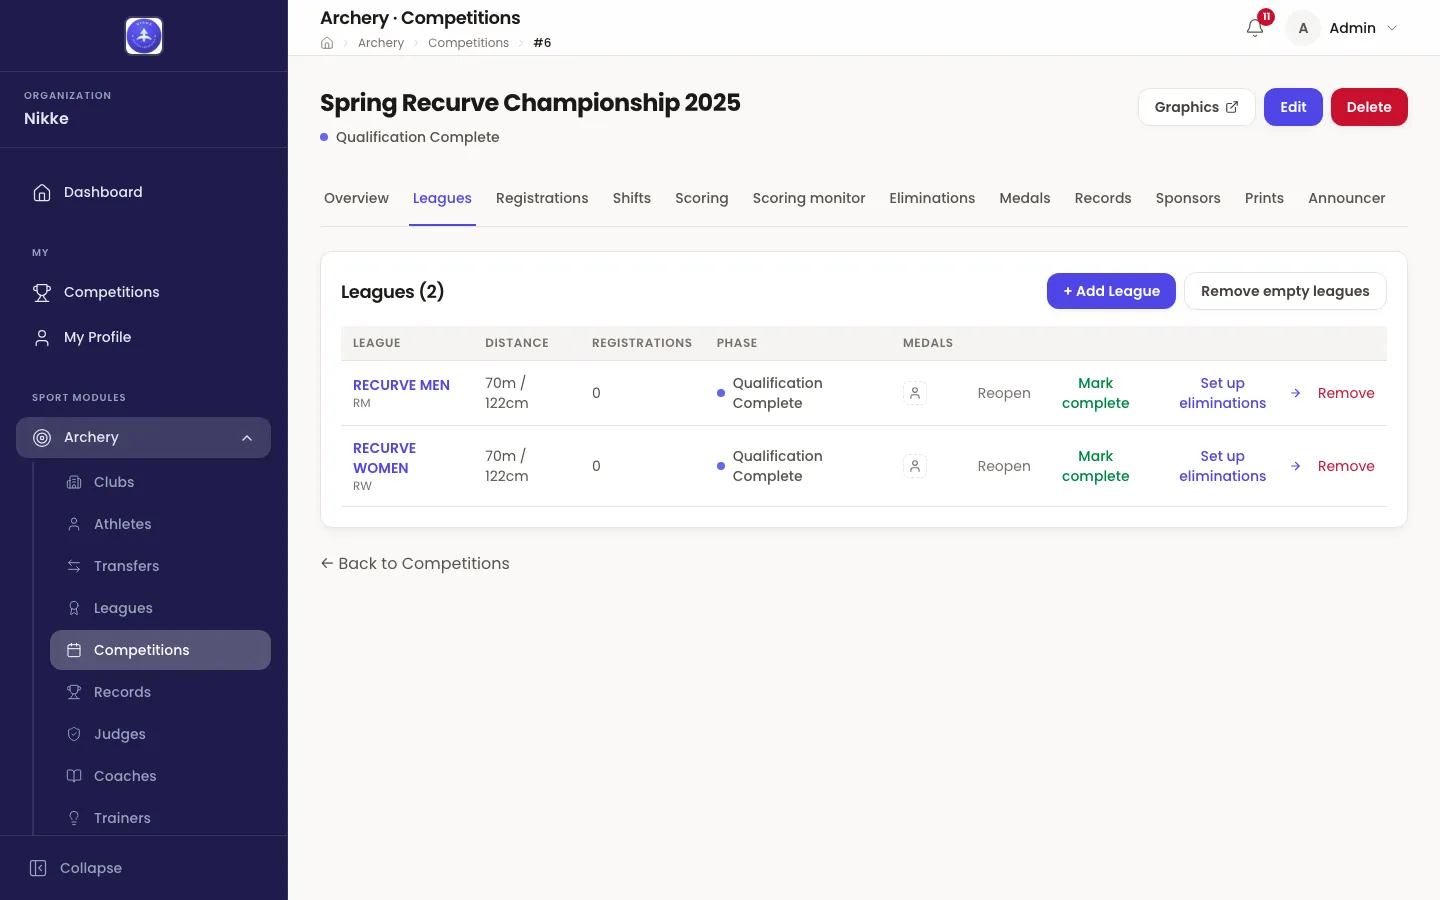Click the Edit competition button
Image resolution: width=1440 pixels, height=900 pixels.
pos(1293,107)
